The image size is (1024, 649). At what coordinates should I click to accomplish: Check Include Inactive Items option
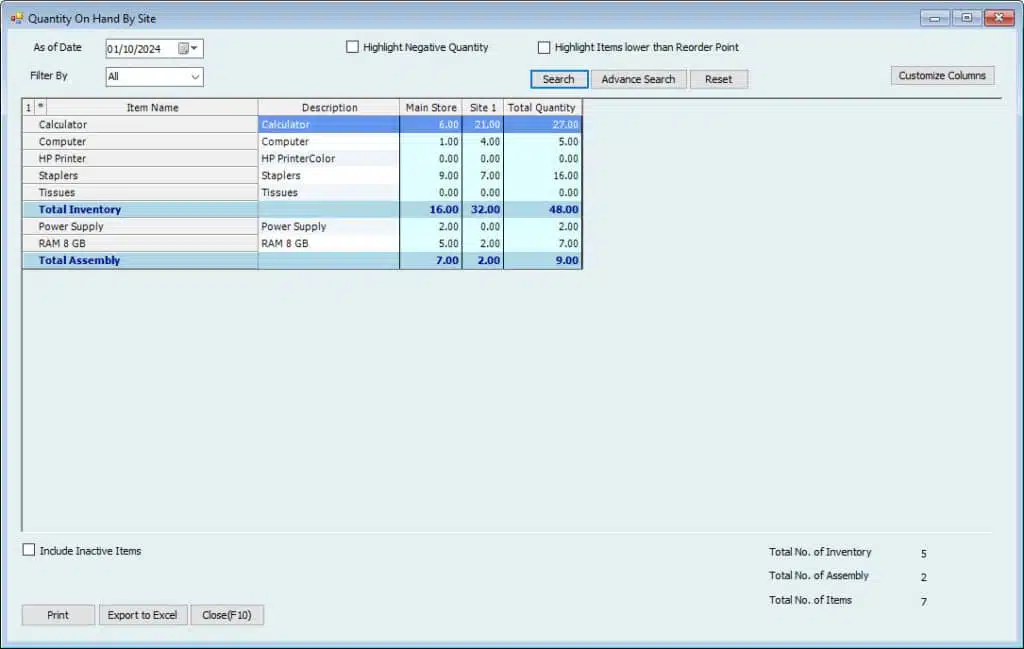[29, 550]
